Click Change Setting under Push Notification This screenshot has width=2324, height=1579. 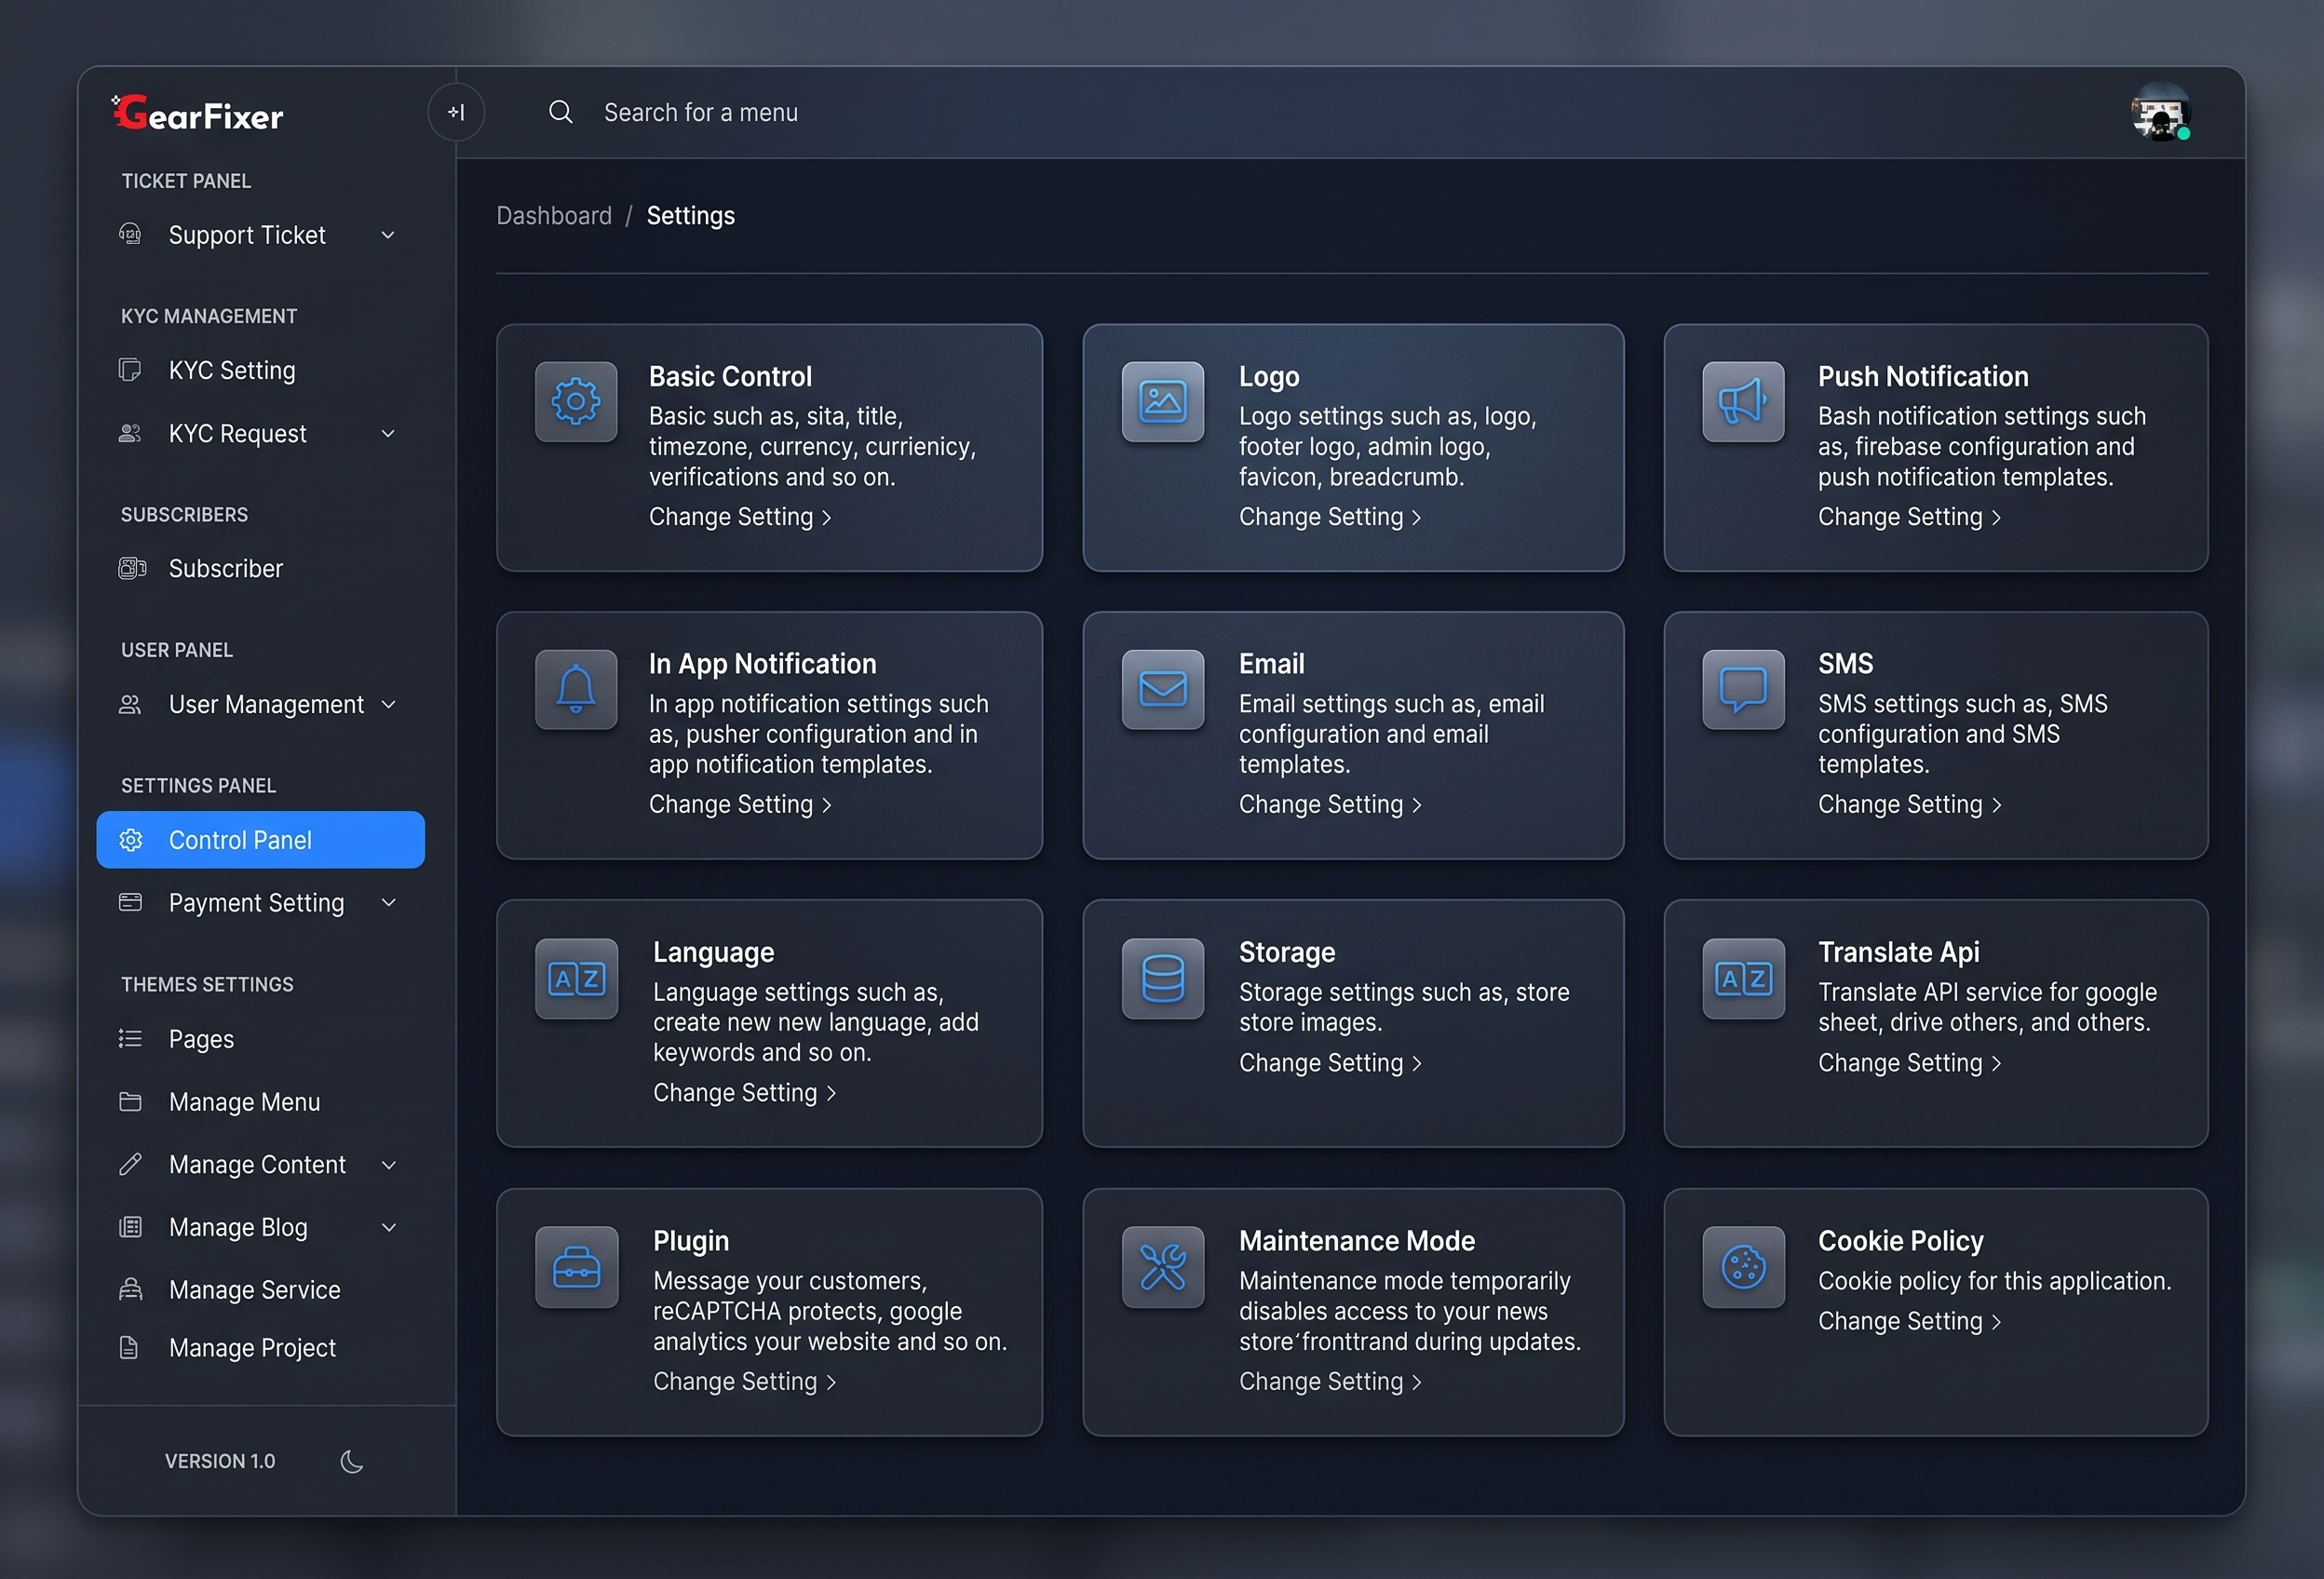1909,517
